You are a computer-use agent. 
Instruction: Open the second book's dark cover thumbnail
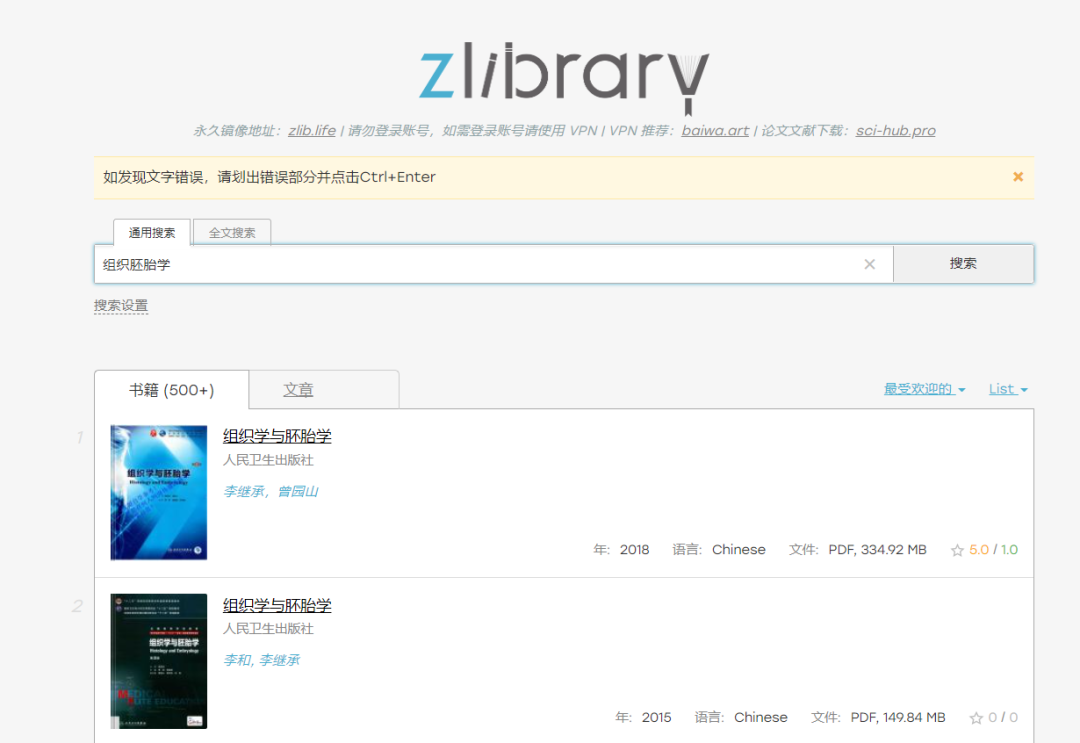158,661
